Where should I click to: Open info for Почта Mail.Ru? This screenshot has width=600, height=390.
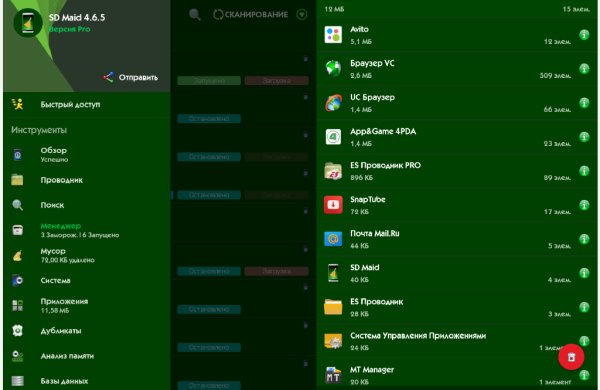coord(584,239)
